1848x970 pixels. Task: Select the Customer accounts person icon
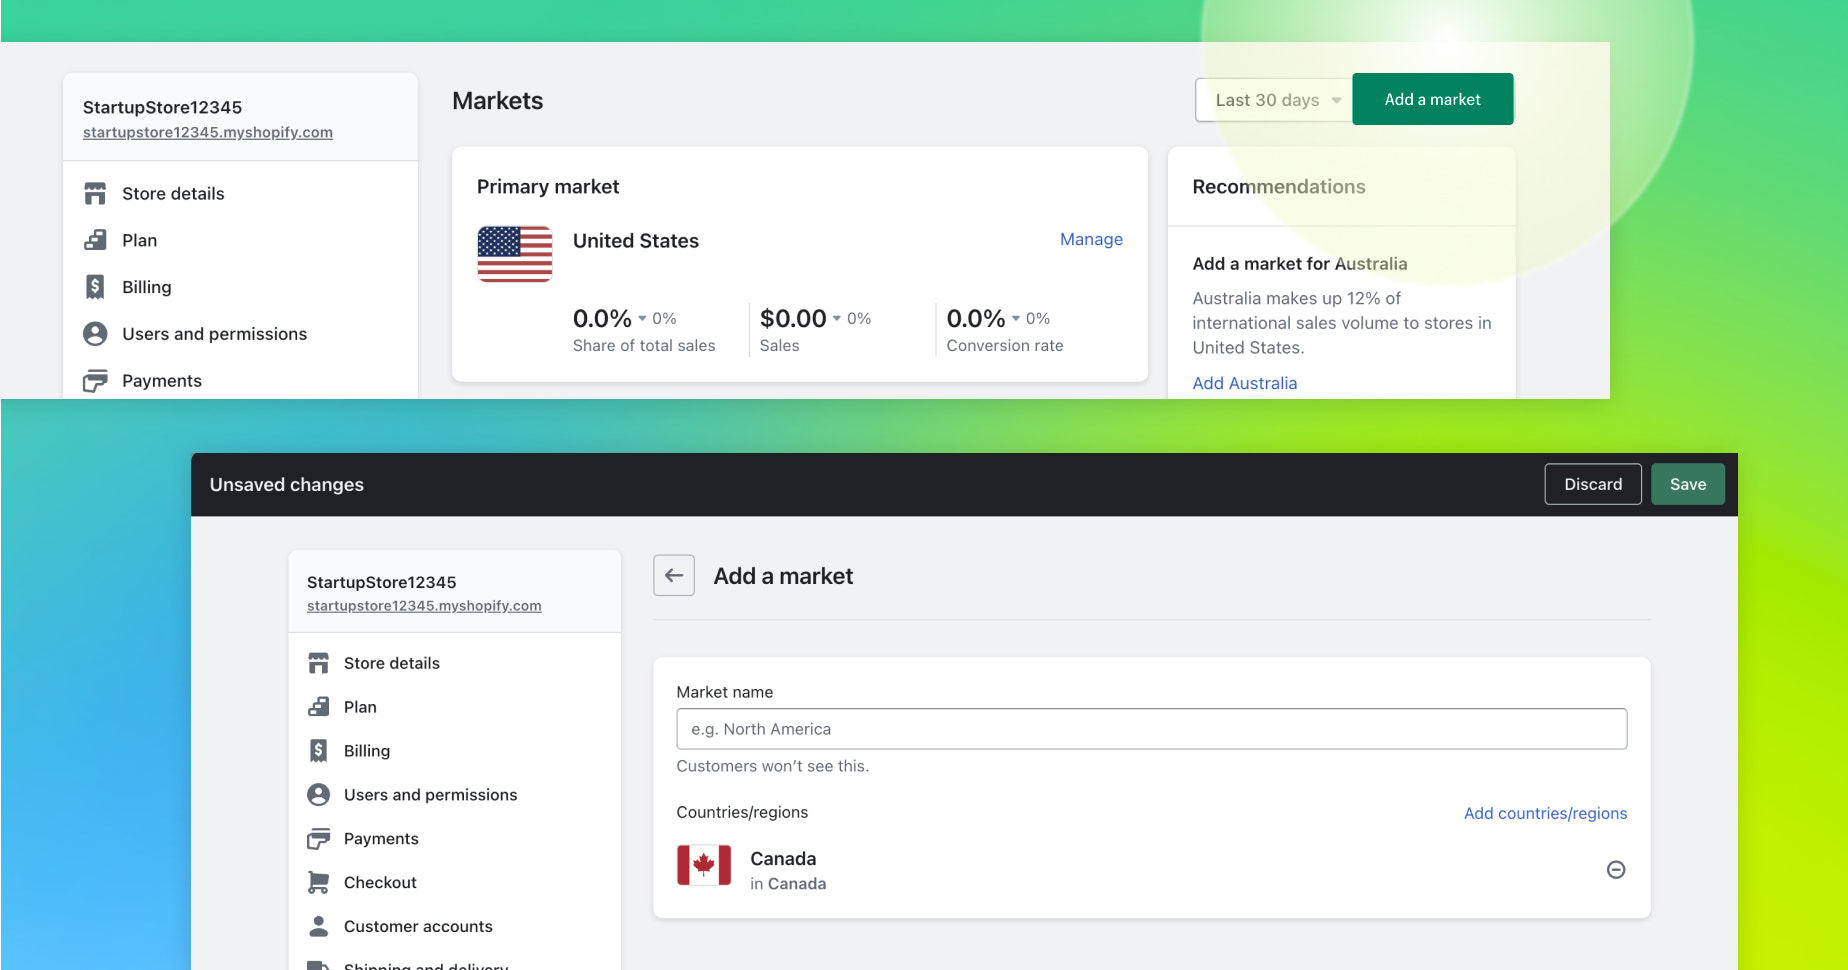pos(319,926)
